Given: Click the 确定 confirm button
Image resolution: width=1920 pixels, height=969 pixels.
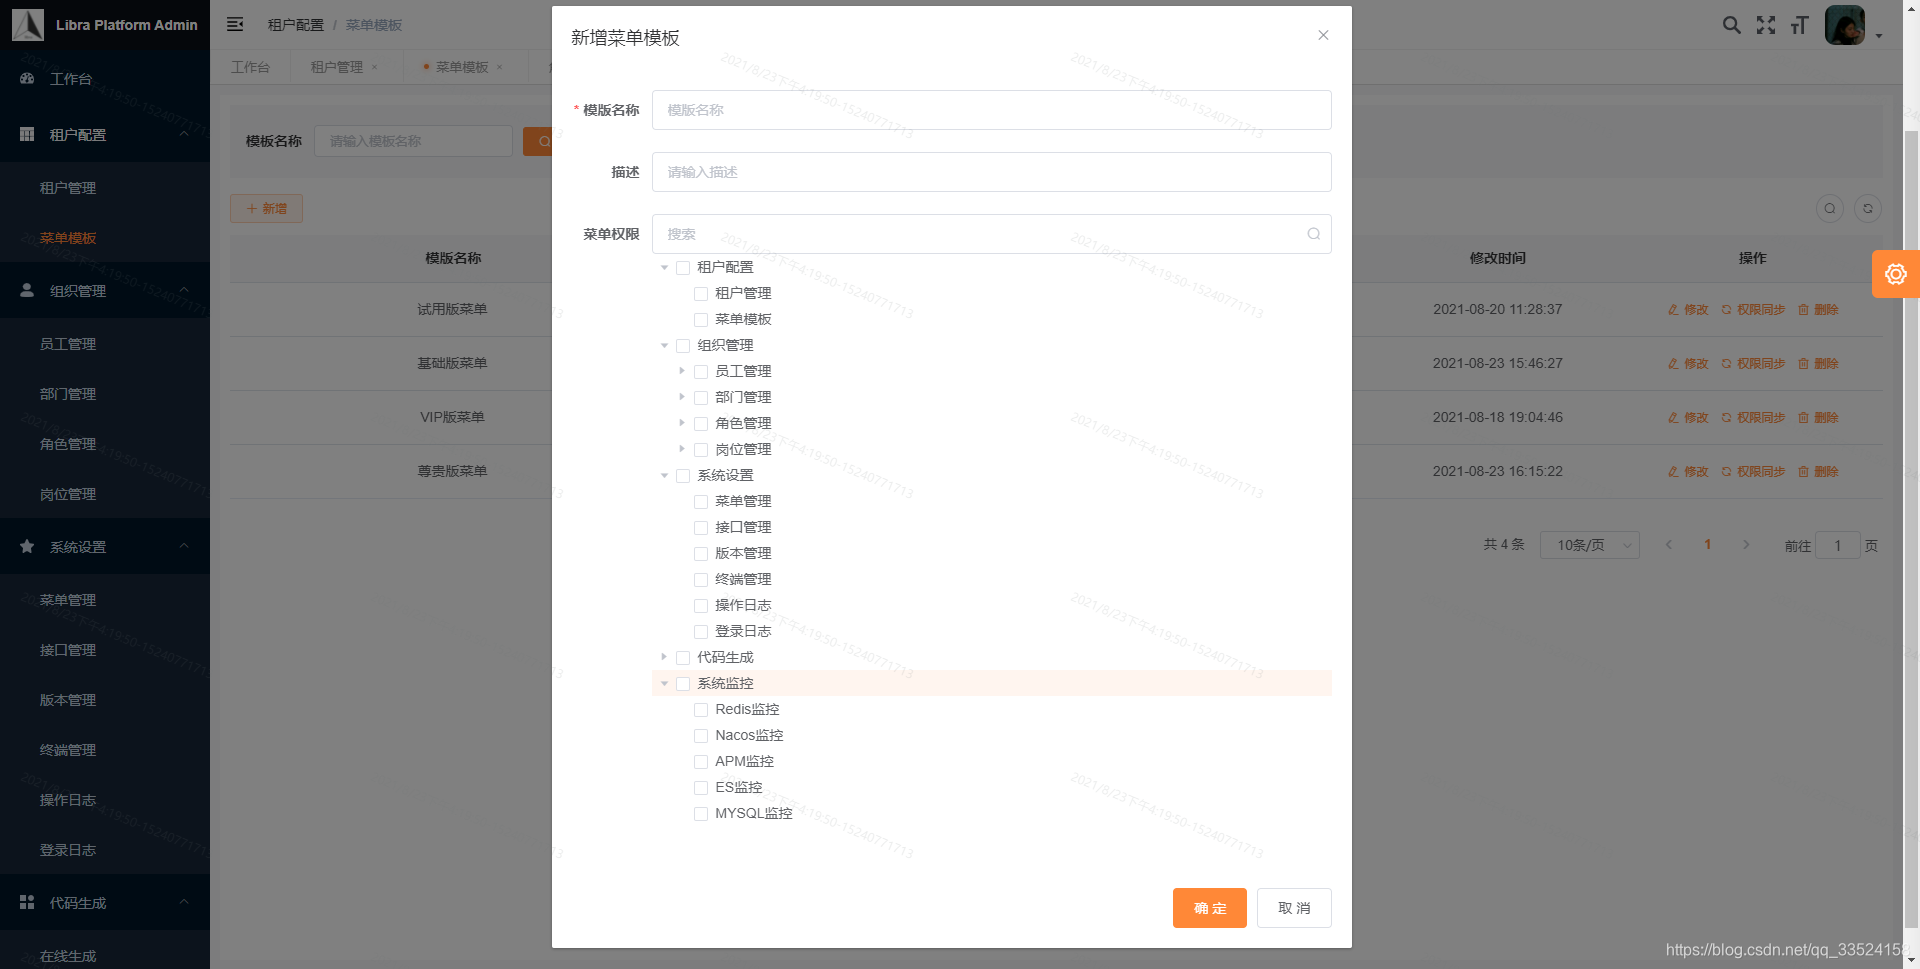Looking at the screenshot, I should pos(1209,908).
